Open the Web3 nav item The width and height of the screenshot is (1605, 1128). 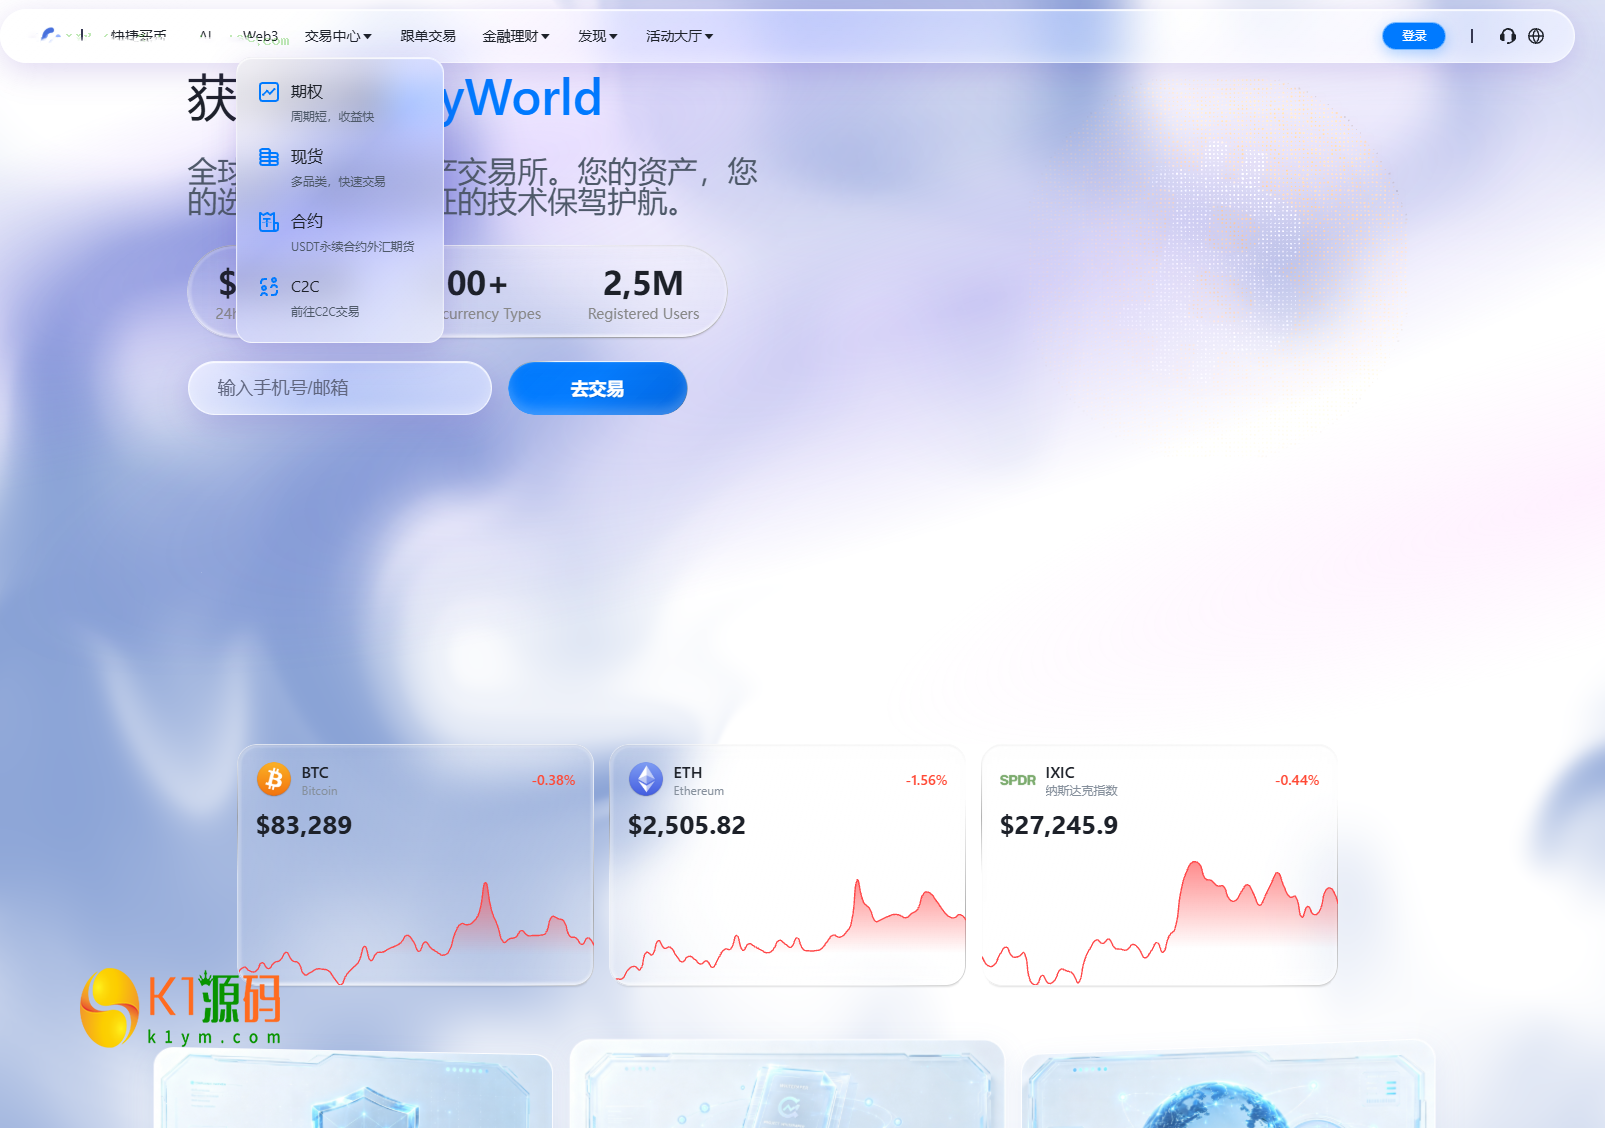pyautogui.click(x=261, y=36)
